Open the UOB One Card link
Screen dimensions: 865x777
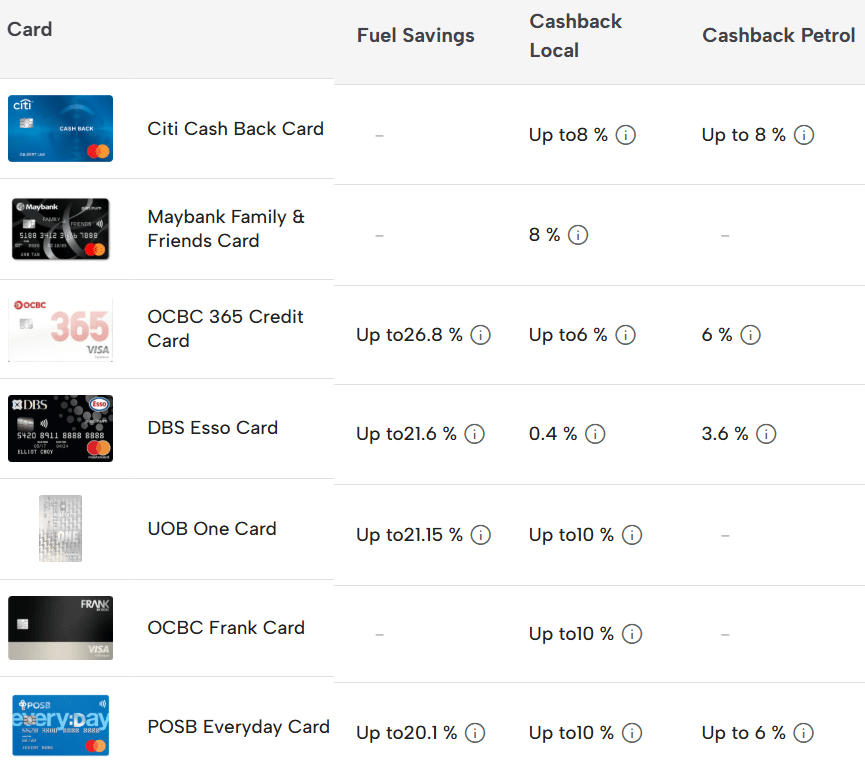pos(212,529)
